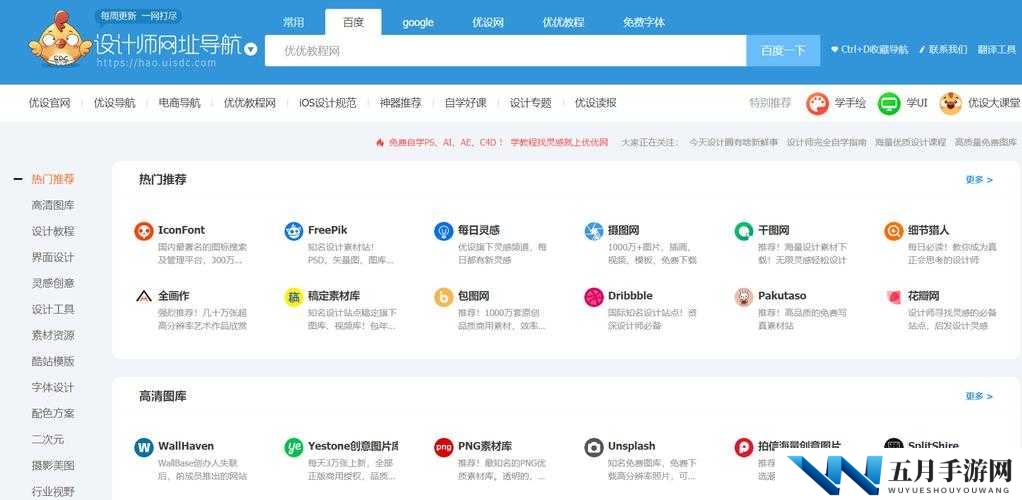This screenshot has width=1022, height=500.
Task: Click the 摄图网 blue icon
Action: click(x=594, y=231)
